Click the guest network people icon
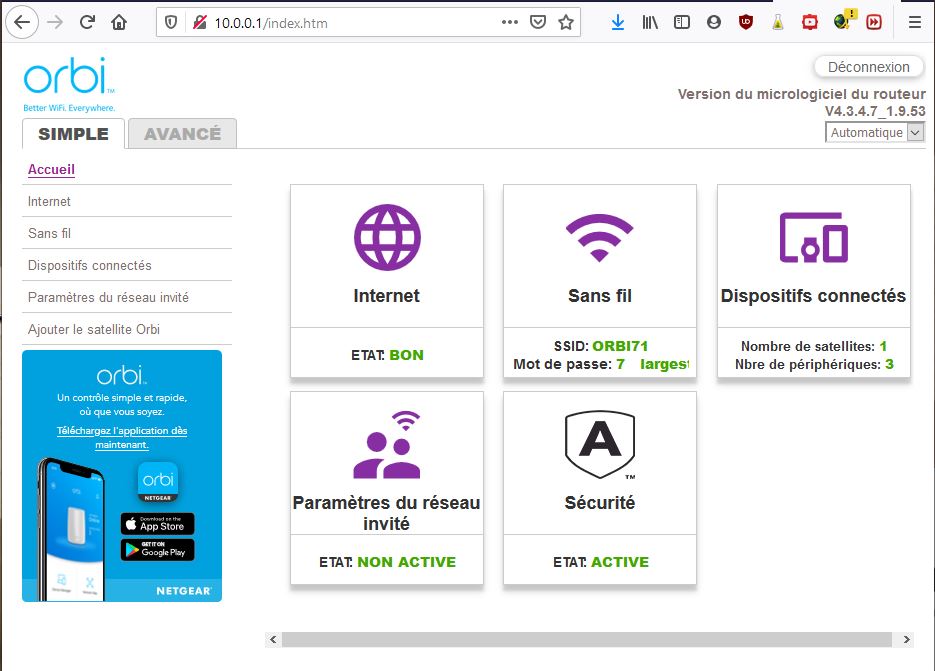Image resolution: width=935 pixels, height=671 pixels. point(387,445)
